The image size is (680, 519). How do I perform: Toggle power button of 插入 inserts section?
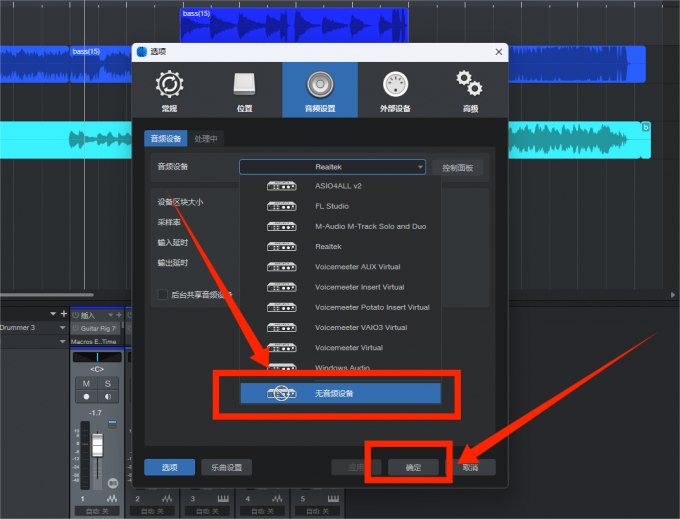coord(75,315)
